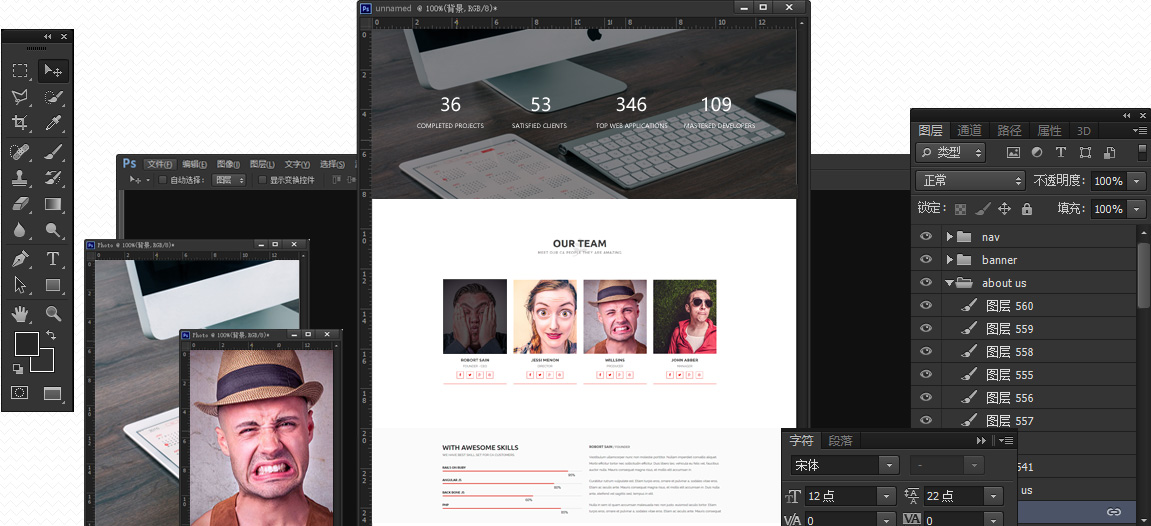Open the blend mode dropdown 正常

[x=970, y=181]
